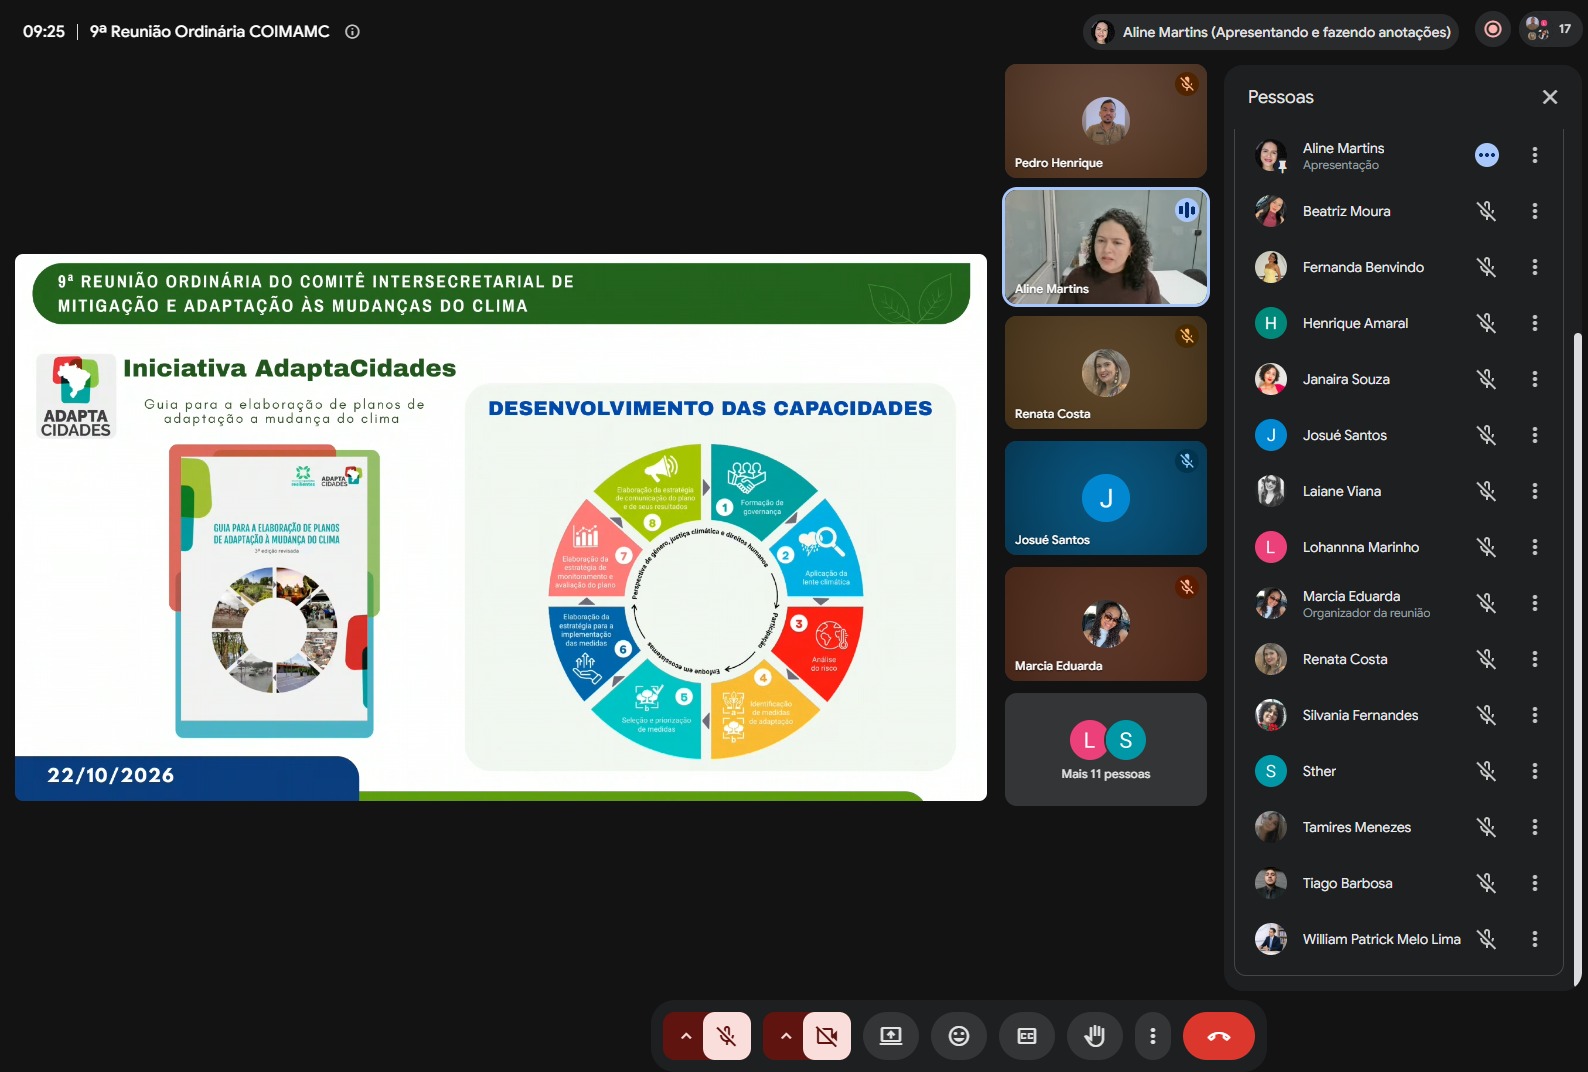Image resolution: width=1588 pixels, height=1072 pixels.
Task: Click Renata Costa muted microphone in list
Action: pos(1487,659)
